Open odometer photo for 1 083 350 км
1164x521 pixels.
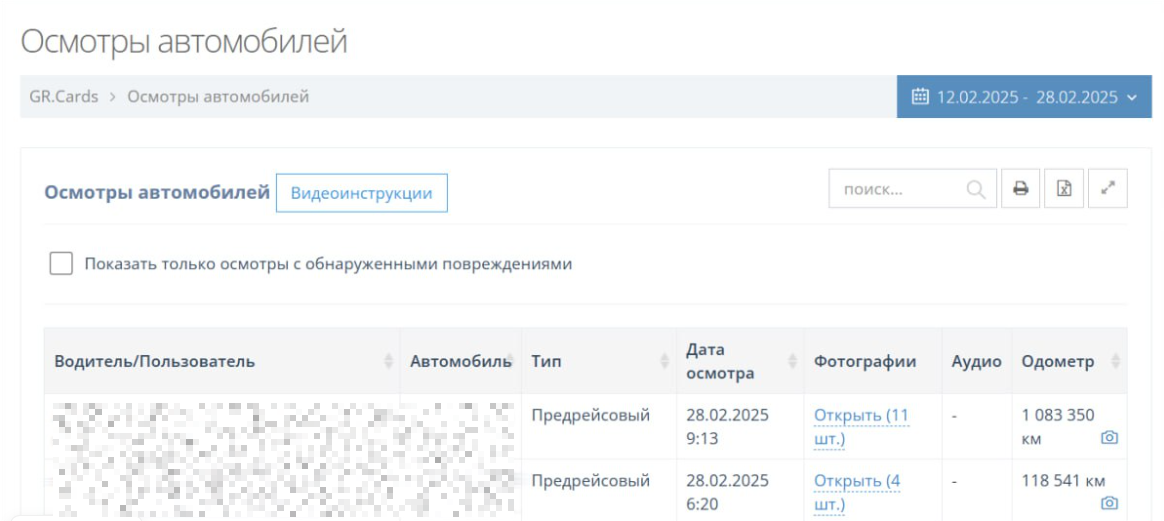pos(1109,437)
